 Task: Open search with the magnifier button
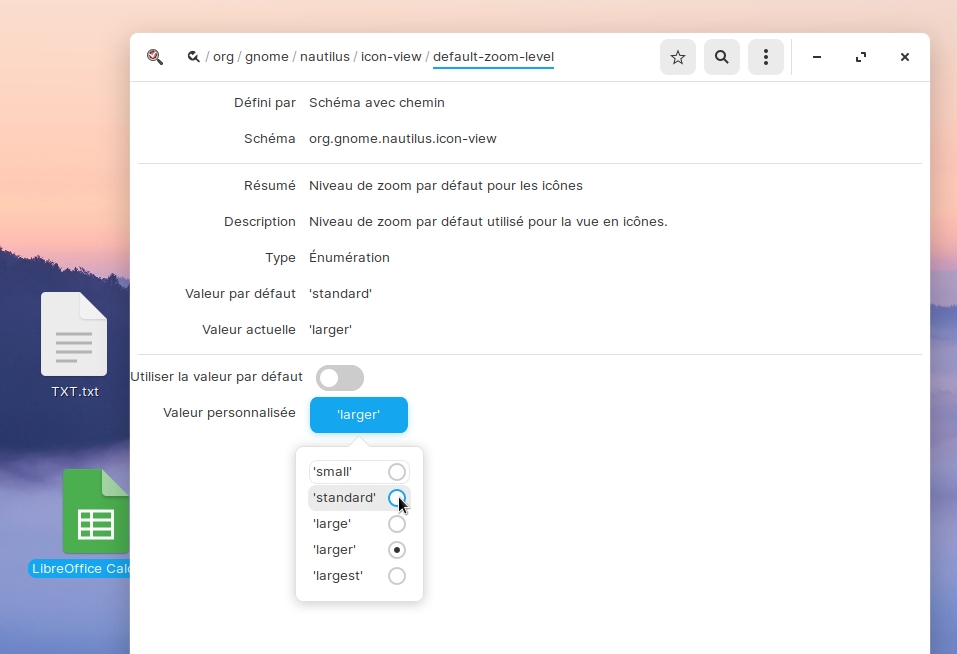point(721,57)
